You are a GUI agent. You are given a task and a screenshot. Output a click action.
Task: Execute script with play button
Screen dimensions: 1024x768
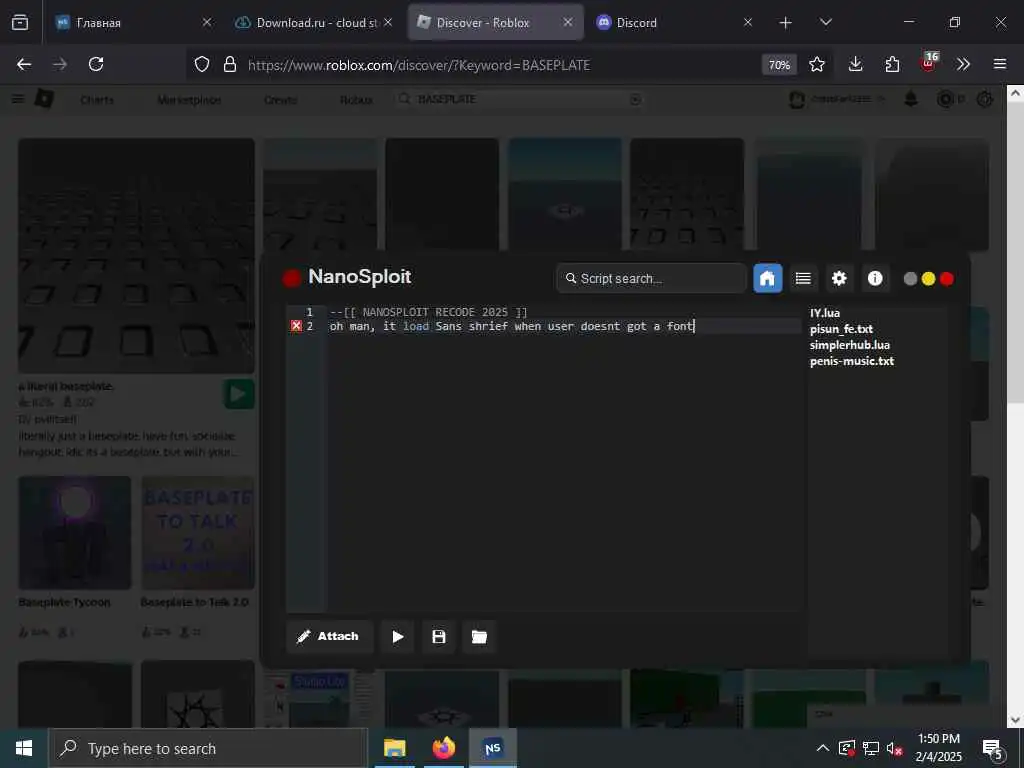pyautogui.click(x=398, y=636)
